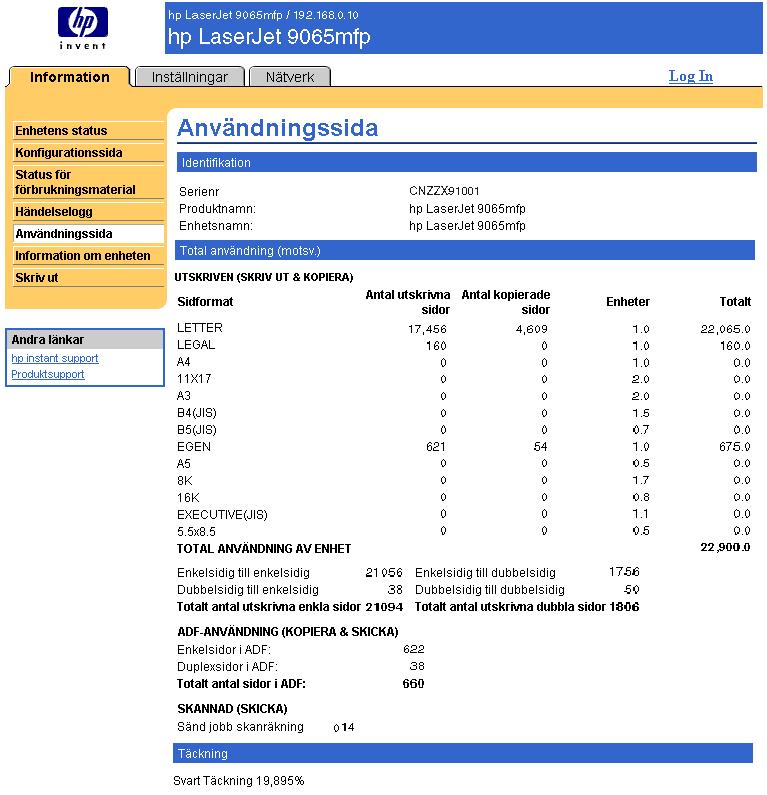Open Information om enheten page
This screenshot has height=795, width=767.
[x=88, y=256]
